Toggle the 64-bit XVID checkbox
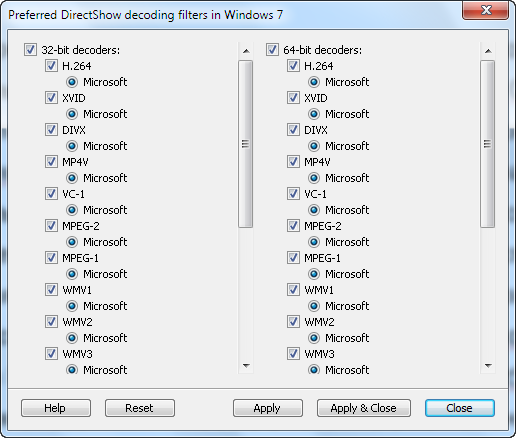 (293, 98)
